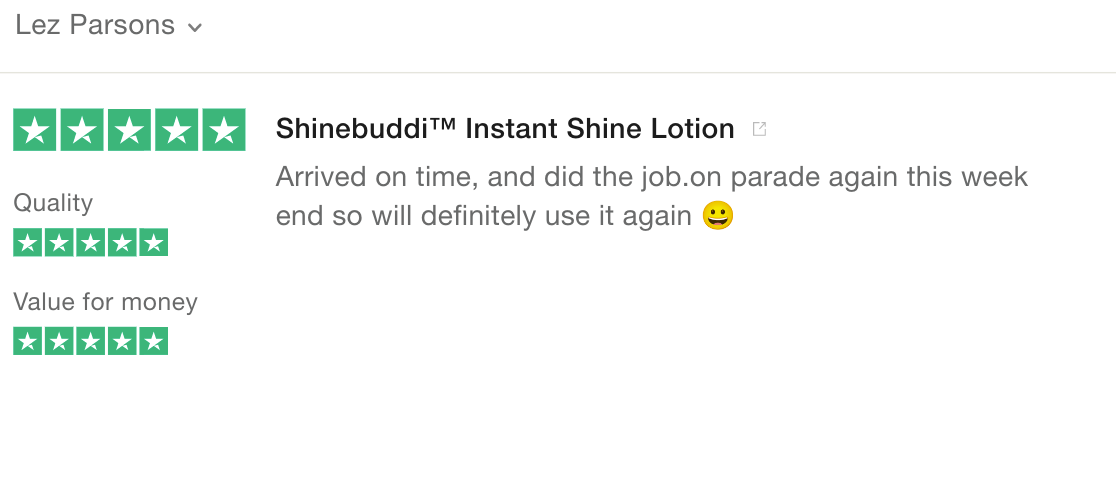This screenshot has width=1116, height=504.
Task: Click the Value for money label
Action: (x=105, y=302)
